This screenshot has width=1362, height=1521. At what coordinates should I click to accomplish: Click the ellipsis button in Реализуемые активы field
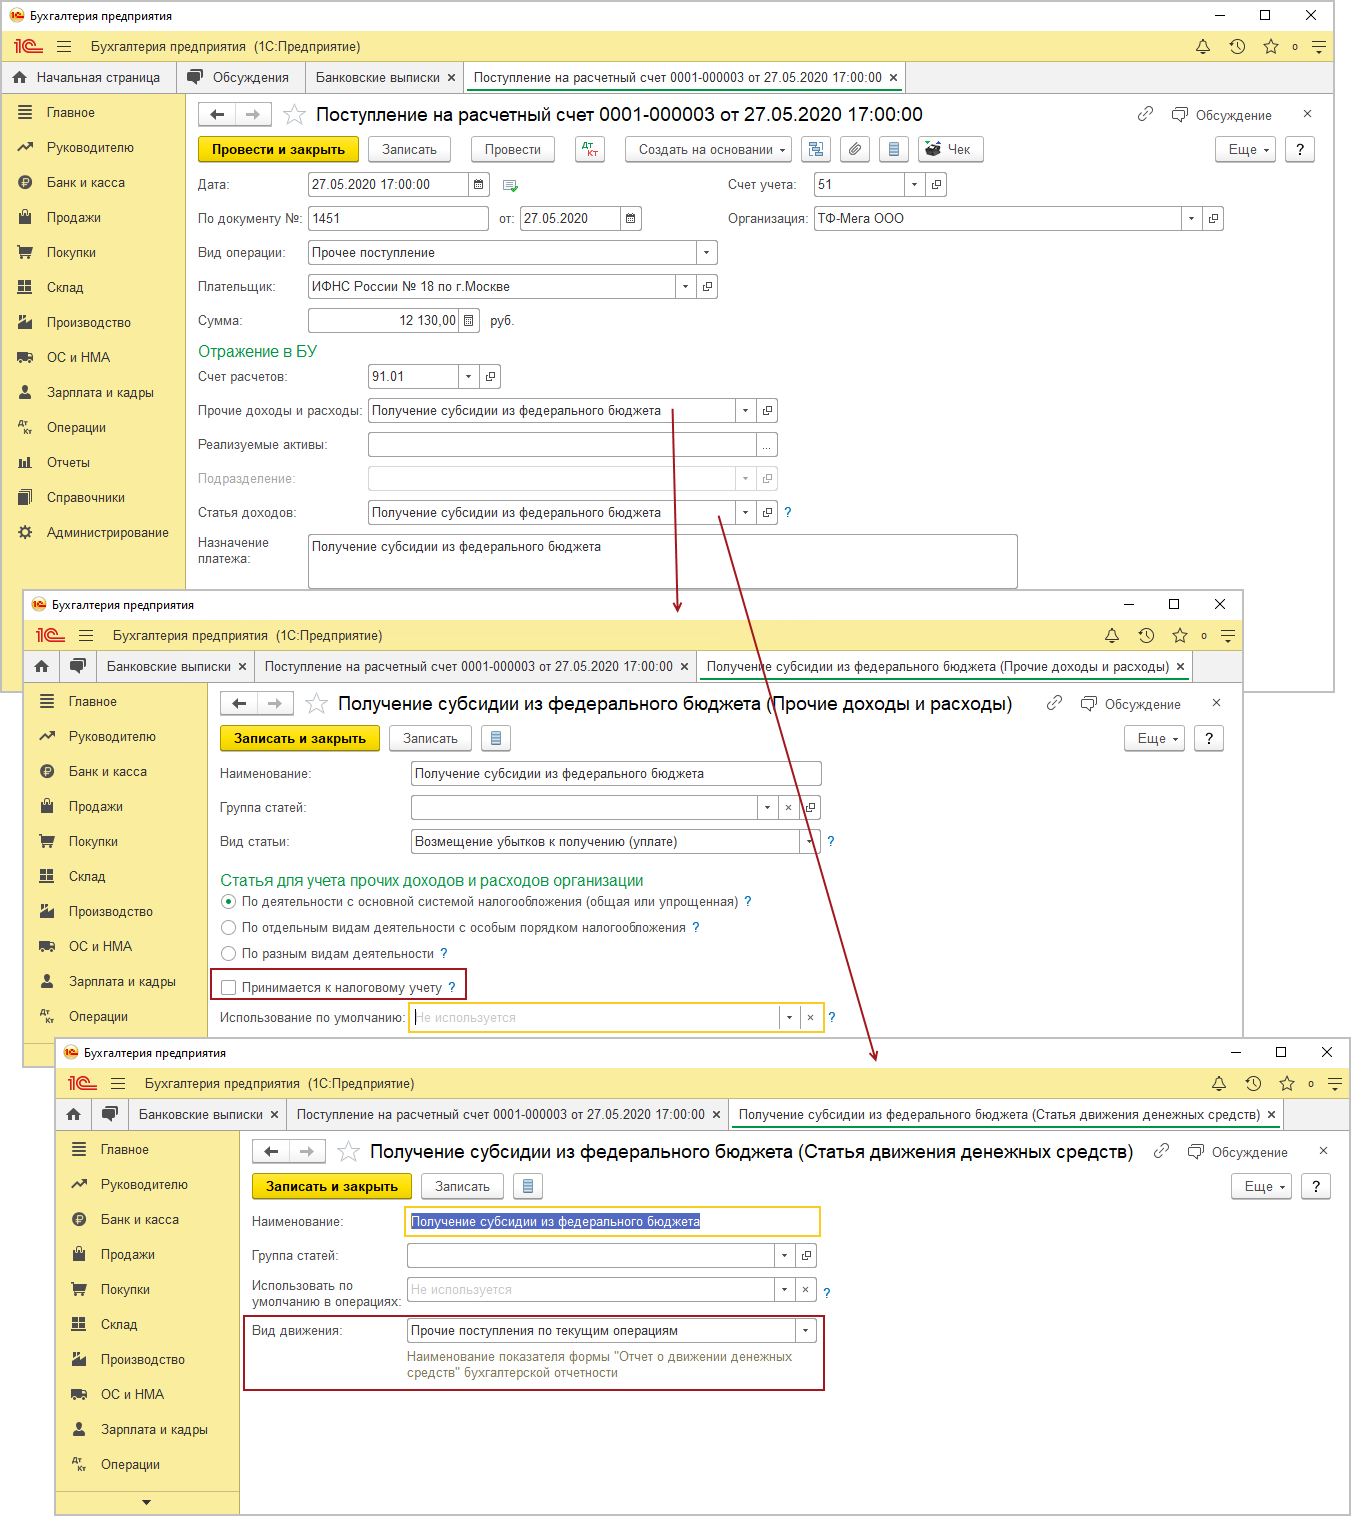click(x=767, y=445)
